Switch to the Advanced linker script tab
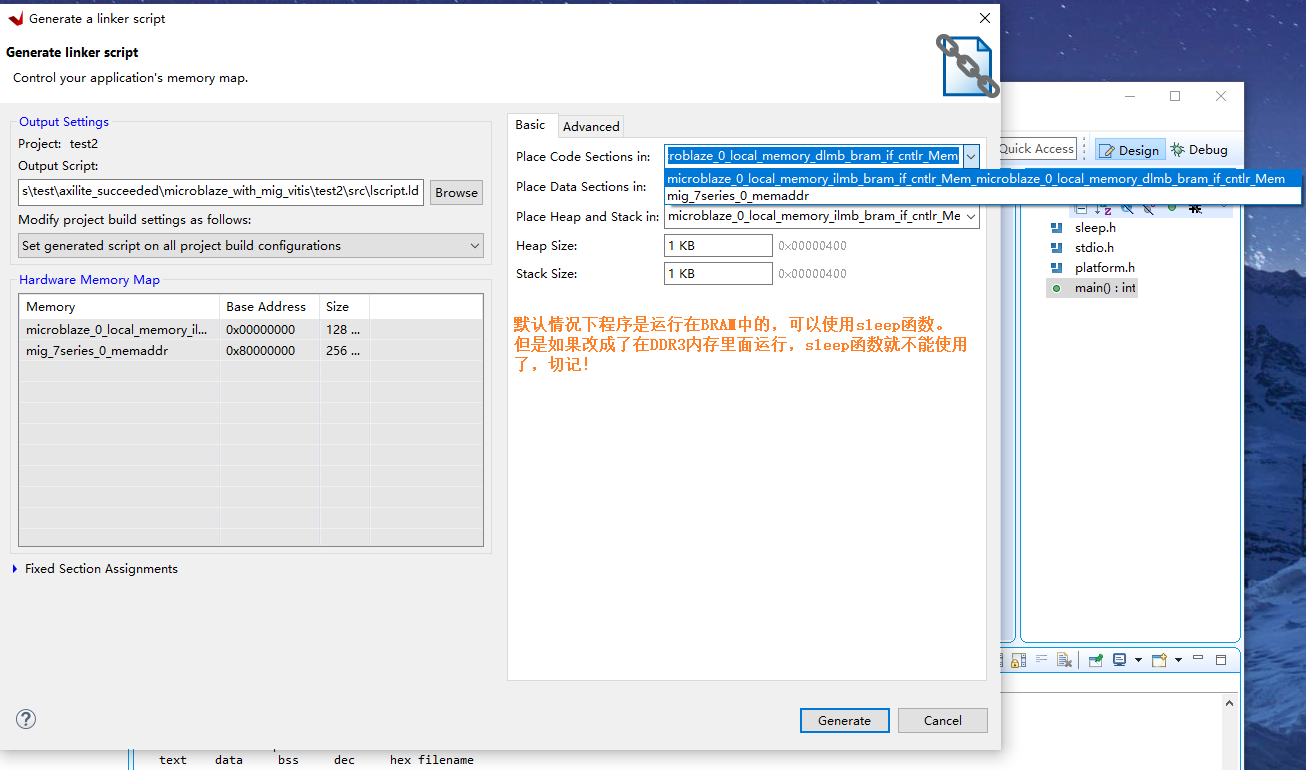This screenshot has width=1306, height=770. [x=590, y=126]
